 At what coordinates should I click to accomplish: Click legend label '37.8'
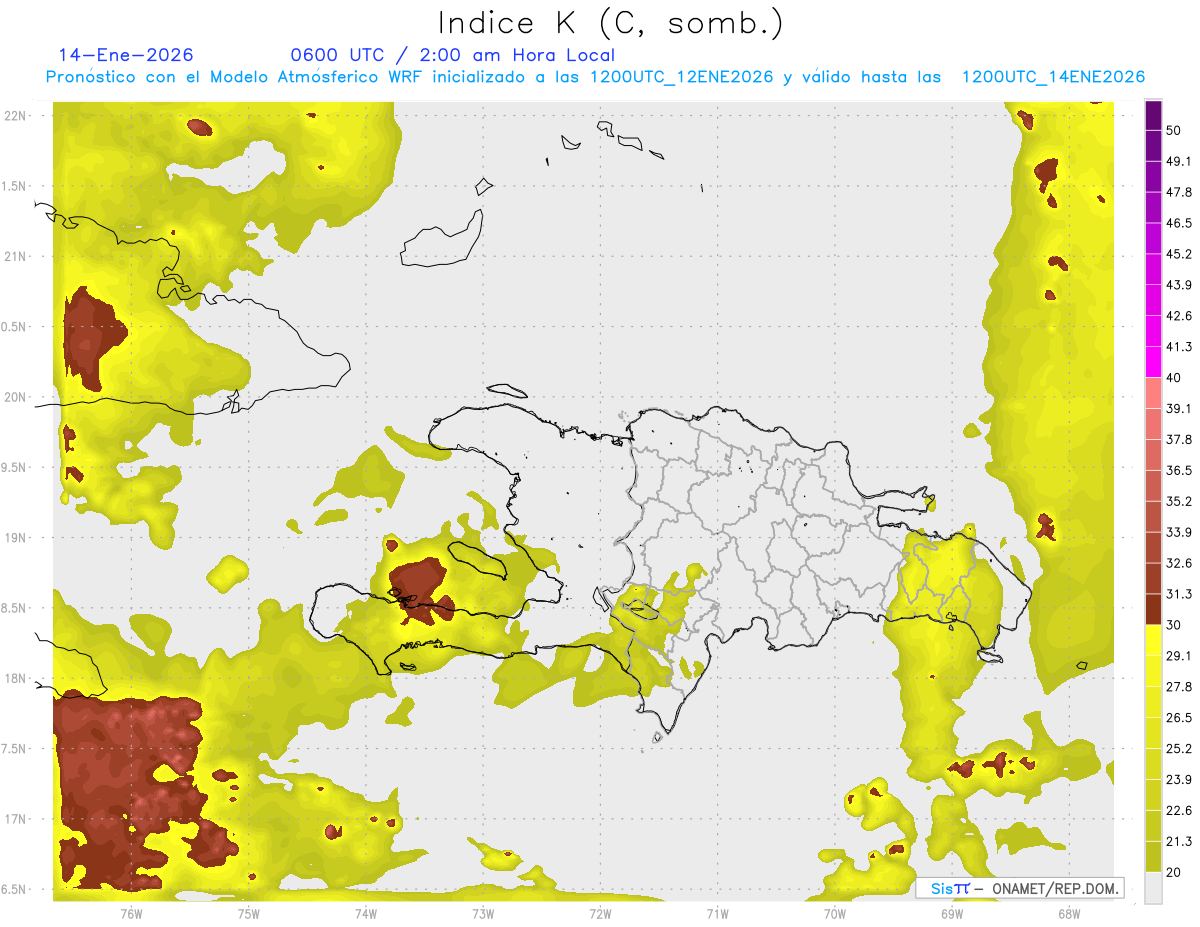tap(1179, 439)
